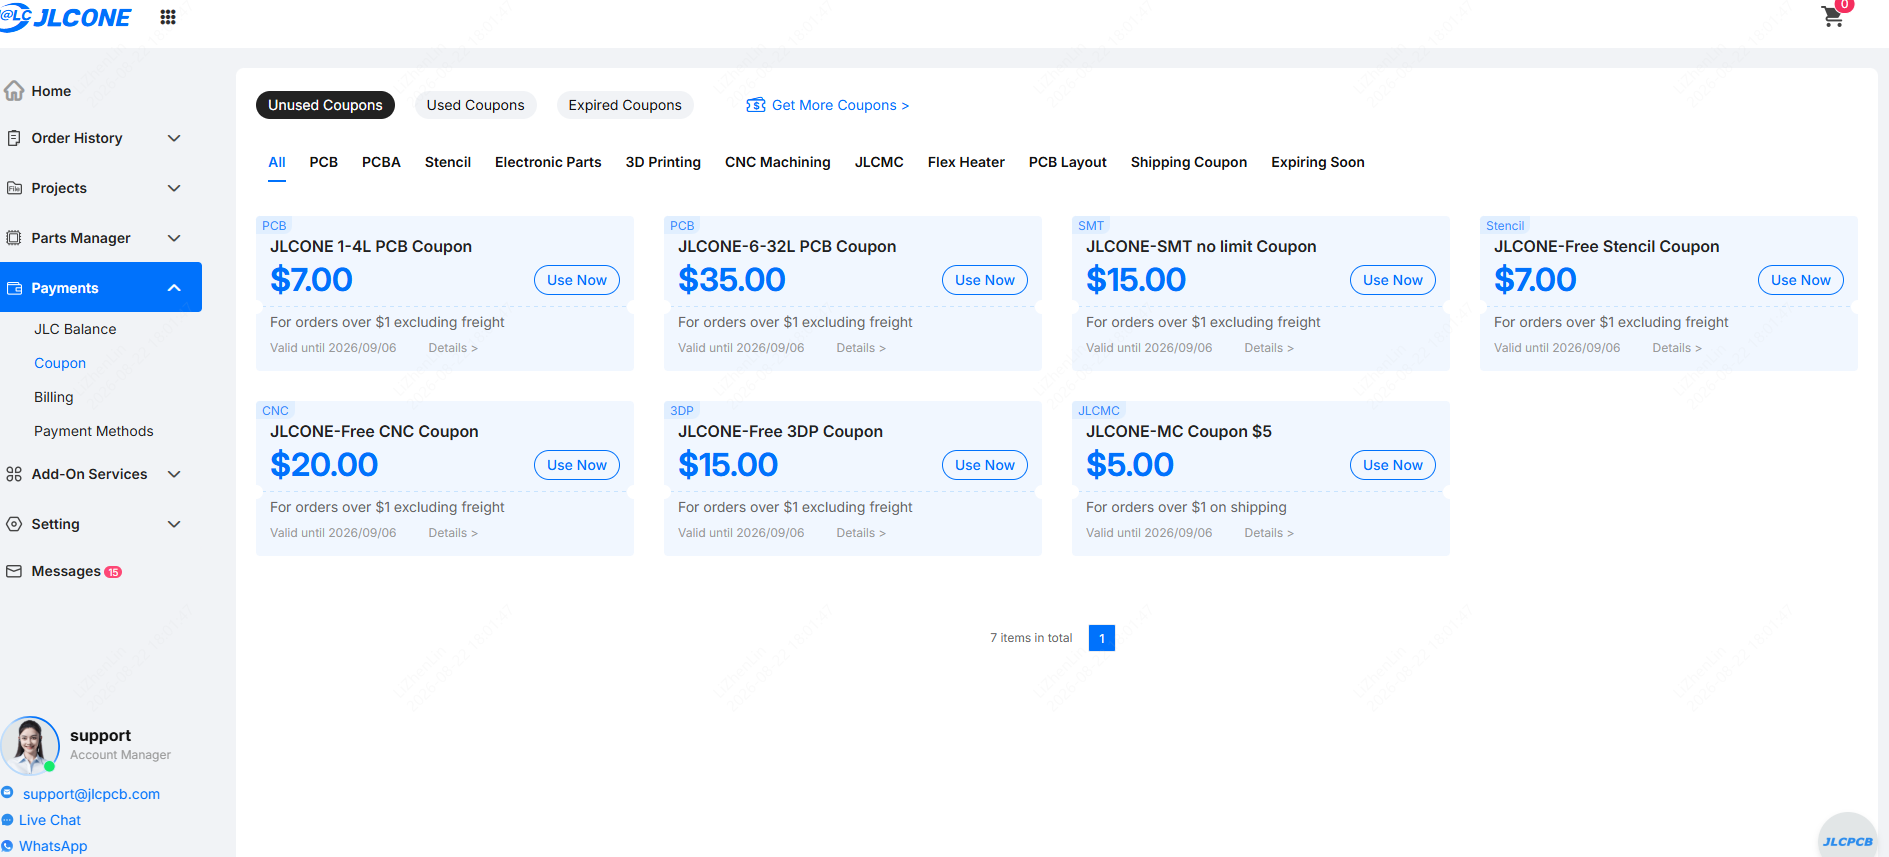Click the Projects sidebar icon

point(14,188)
